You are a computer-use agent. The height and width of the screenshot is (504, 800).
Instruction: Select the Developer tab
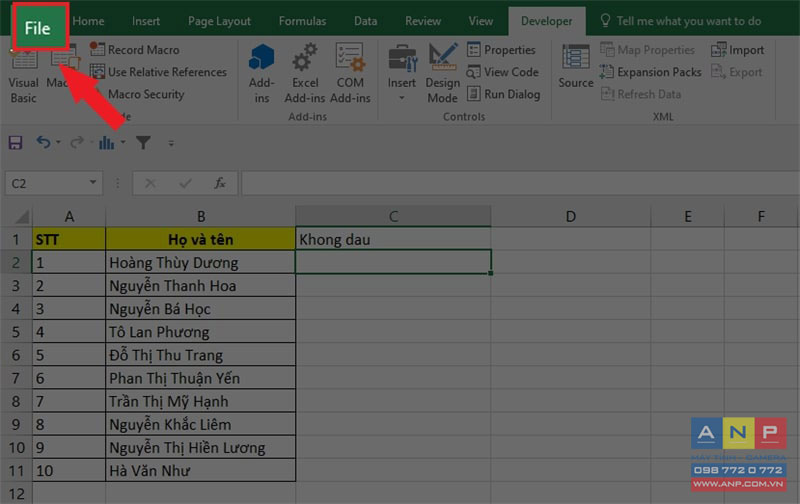click(546, 21)
